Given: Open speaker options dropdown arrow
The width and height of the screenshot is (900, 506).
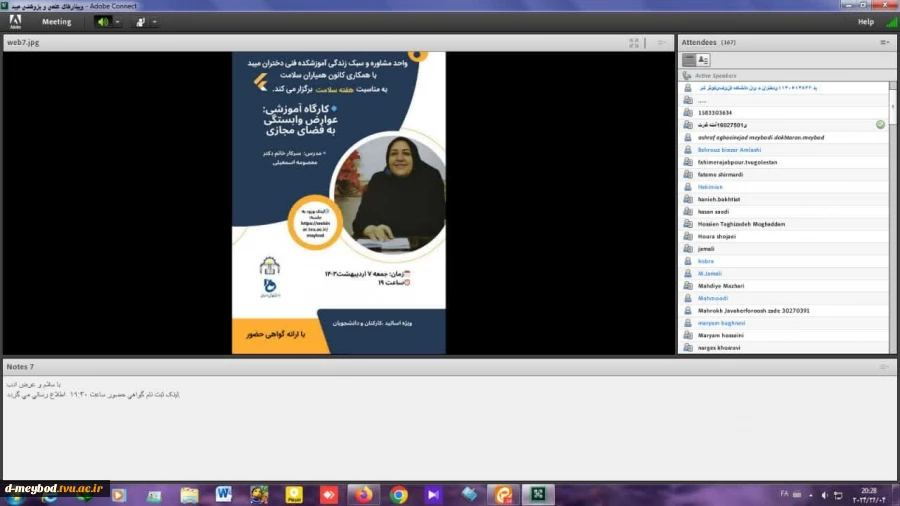Looking at the screenshot, I should 117,22.
